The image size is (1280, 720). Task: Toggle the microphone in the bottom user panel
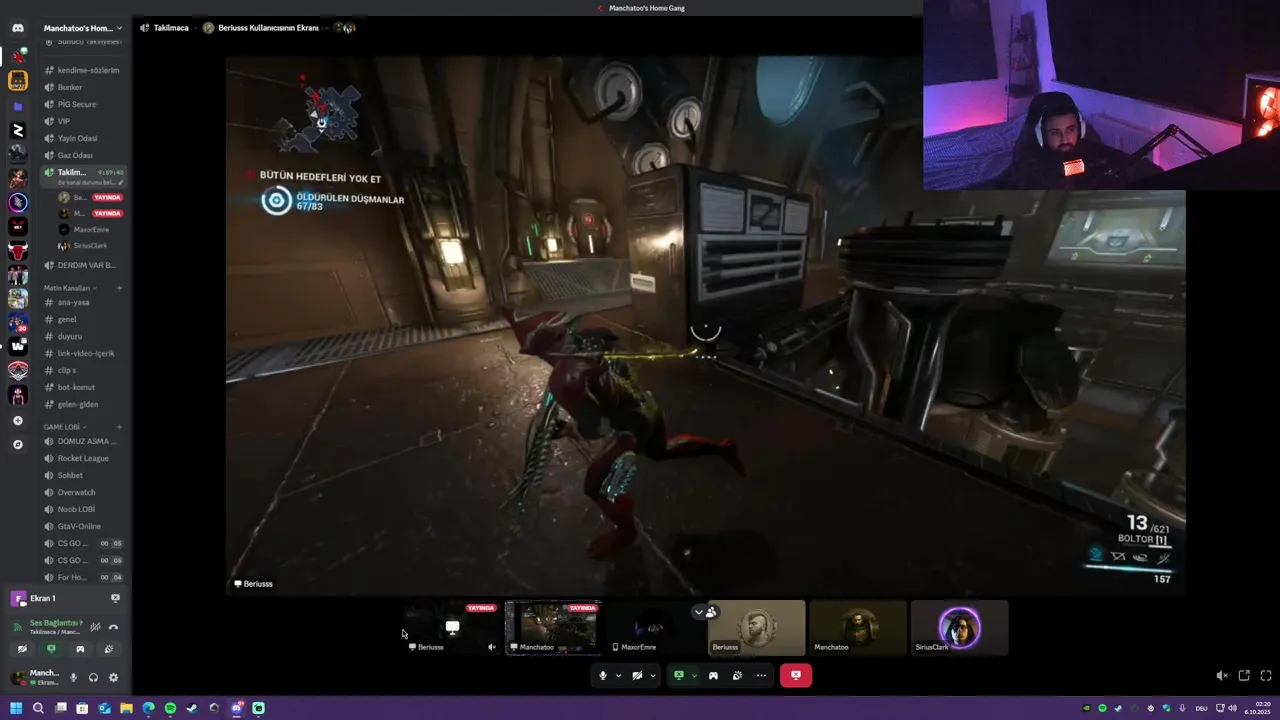coord(73,677)
